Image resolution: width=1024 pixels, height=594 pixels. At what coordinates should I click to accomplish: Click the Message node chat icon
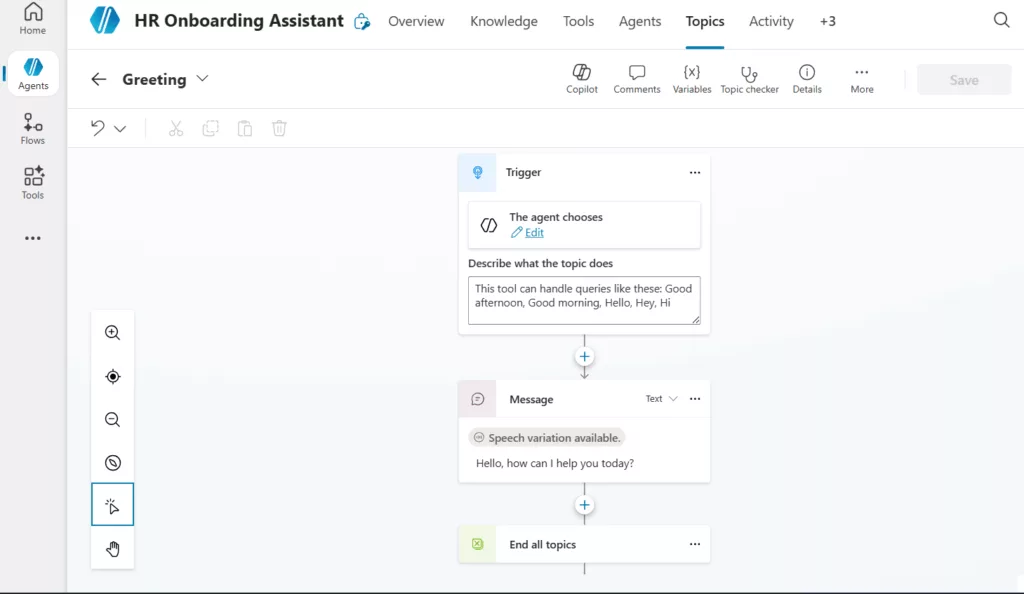477,399
